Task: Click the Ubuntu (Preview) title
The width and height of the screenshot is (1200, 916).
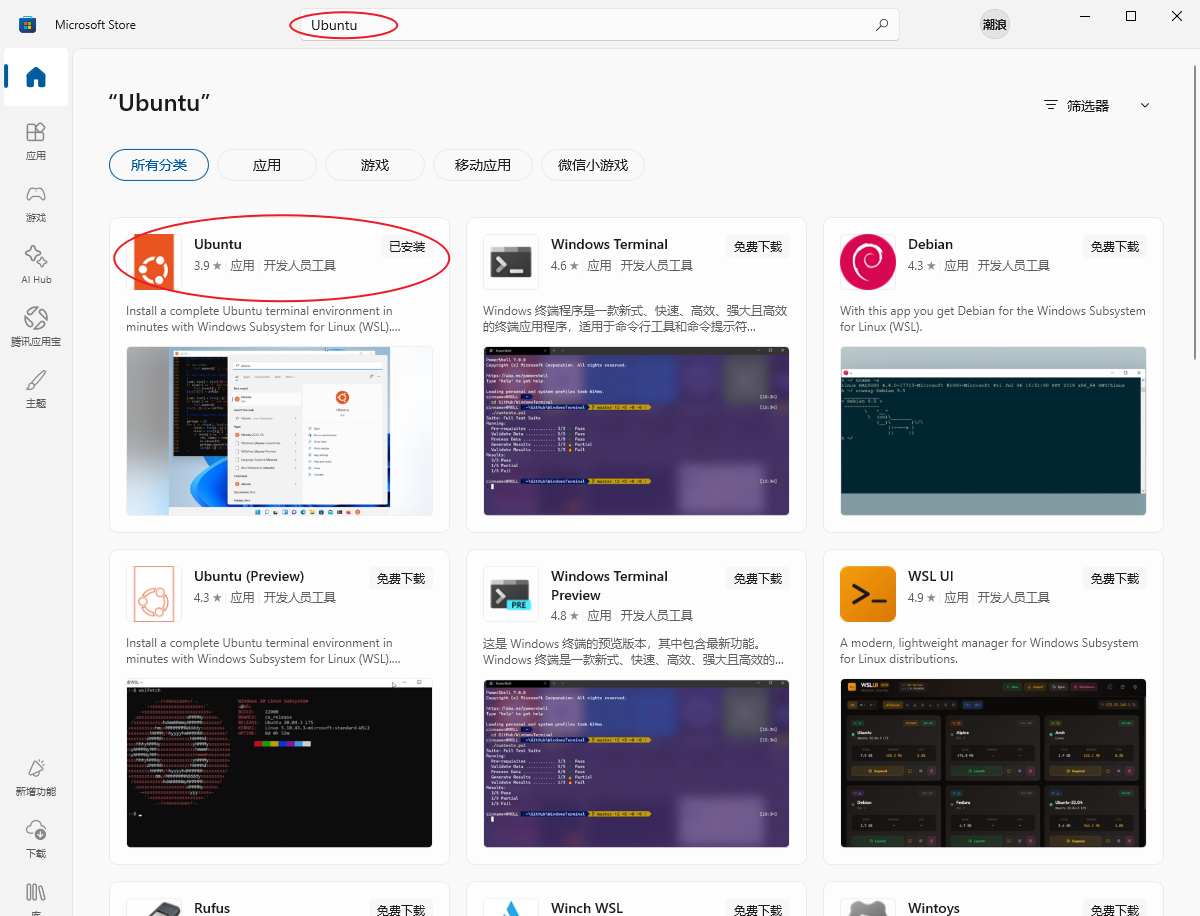Action: pyautogui.click(x=249, y=576)
